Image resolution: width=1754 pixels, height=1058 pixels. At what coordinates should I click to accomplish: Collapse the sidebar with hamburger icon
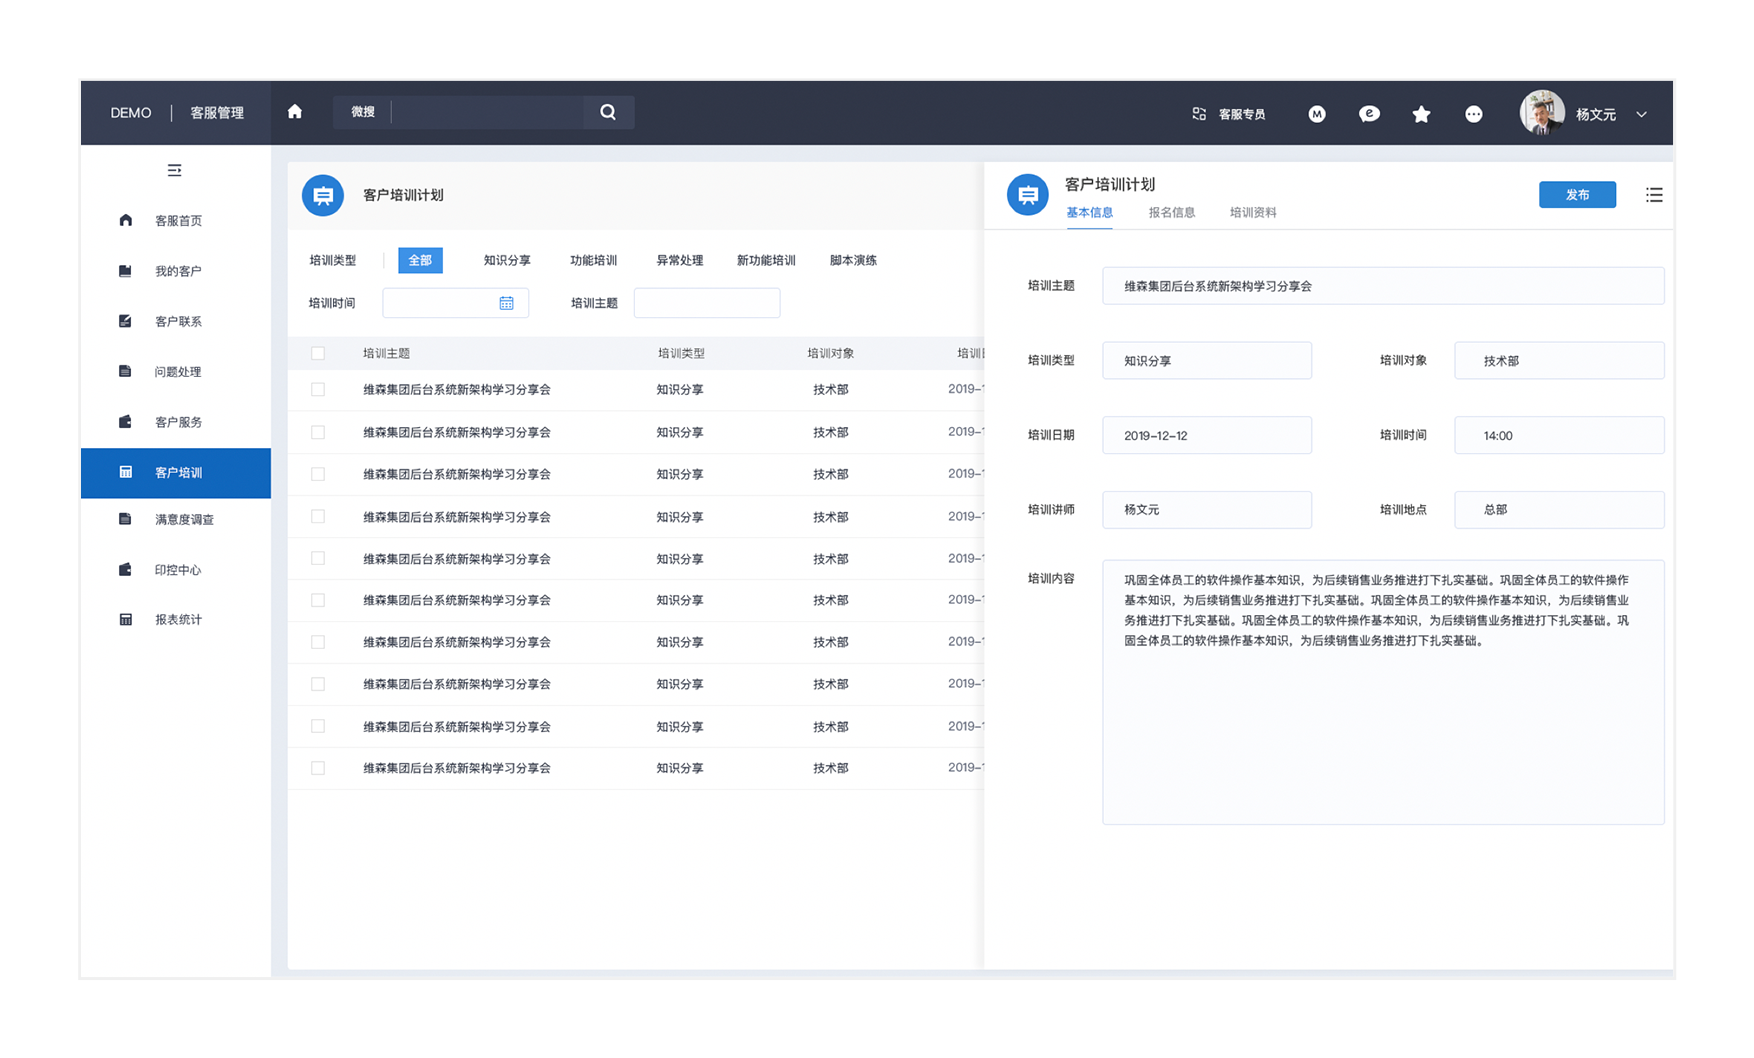(174, 170)
